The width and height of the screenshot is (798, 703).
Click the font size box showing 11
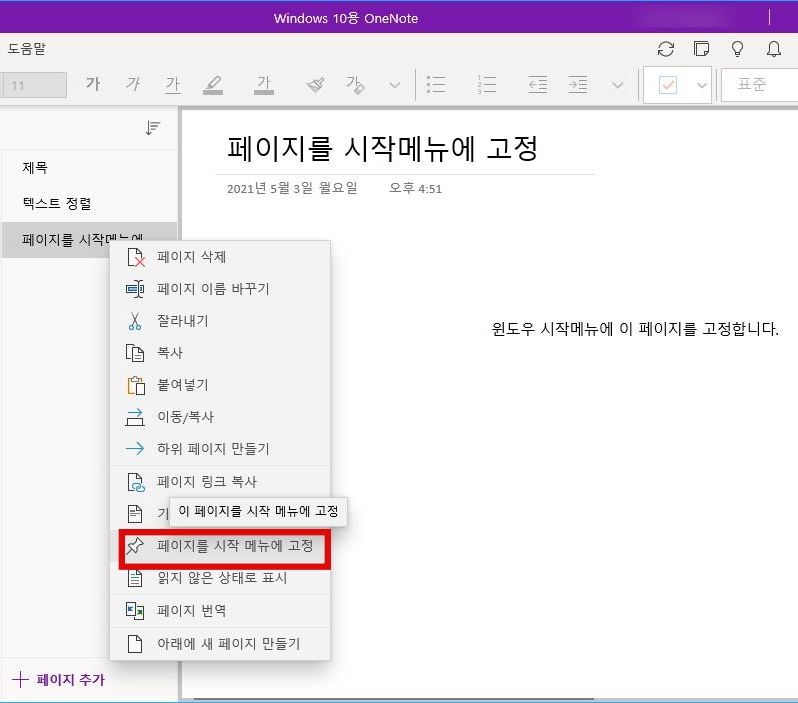(35, 85)
